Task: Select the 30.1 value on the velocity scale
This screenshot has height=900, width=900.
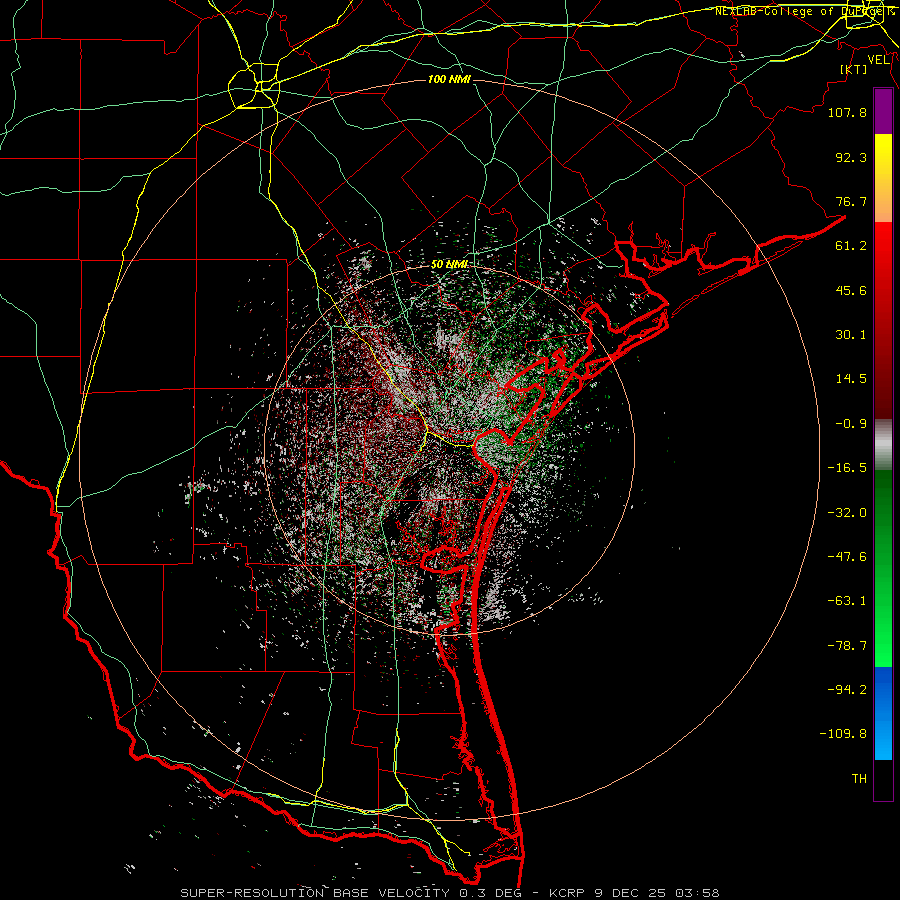Action: (x=851, y=335)
